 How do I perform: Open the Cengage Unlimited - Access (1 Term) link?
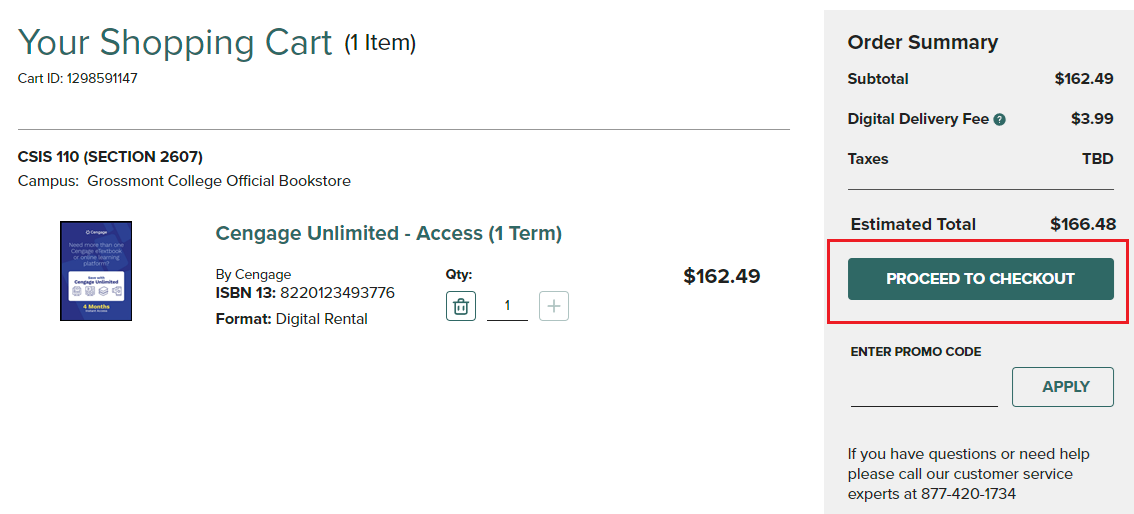pos(388,233)
